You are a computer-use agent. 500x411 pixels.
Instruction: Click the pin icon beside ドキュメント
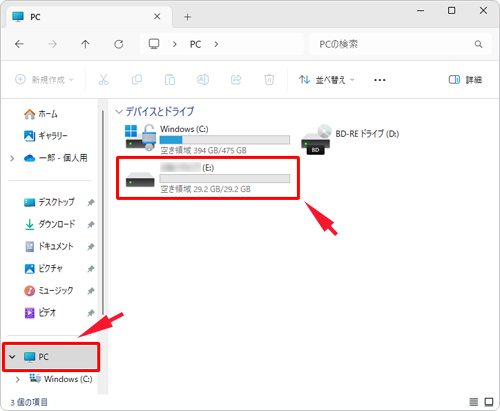pyautogui.click(x=91, y=247)
